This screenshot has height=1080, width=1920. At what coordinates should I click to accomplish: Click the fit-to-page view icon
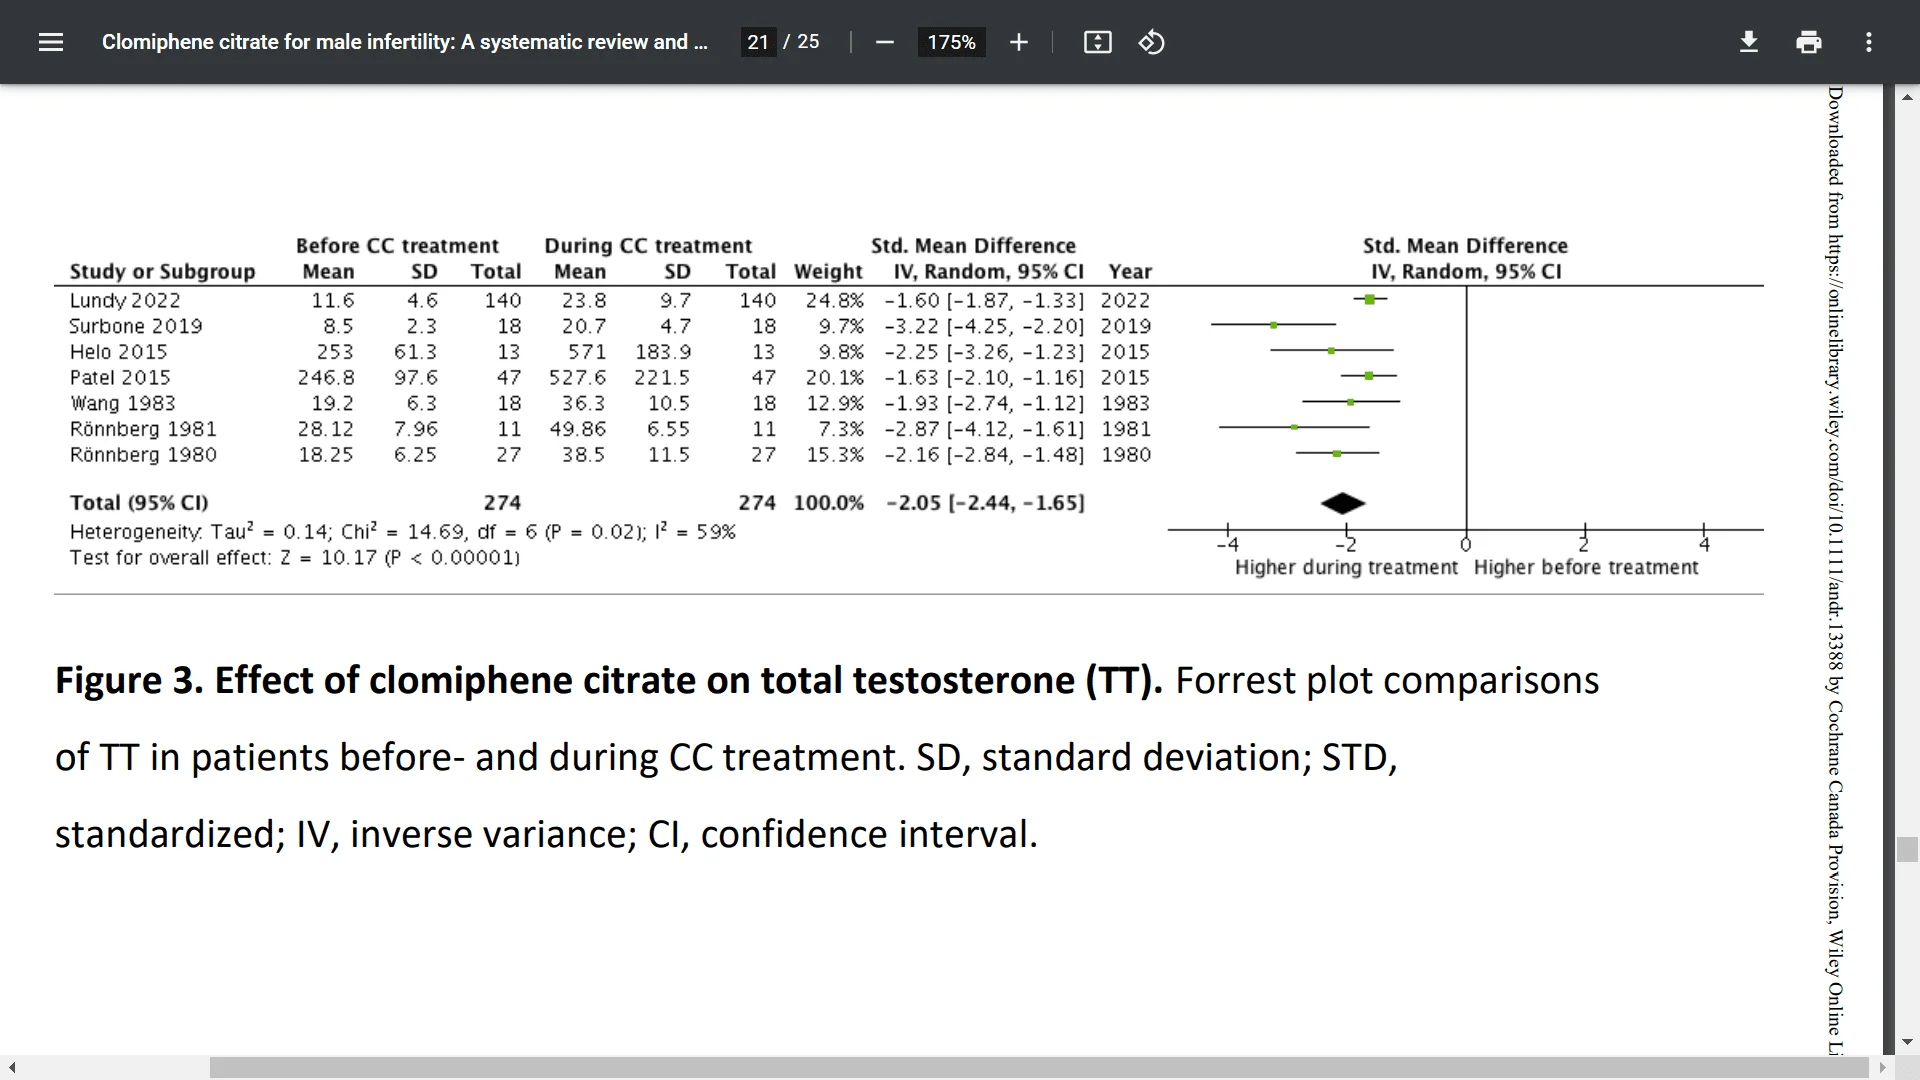tap(1097, 42)
